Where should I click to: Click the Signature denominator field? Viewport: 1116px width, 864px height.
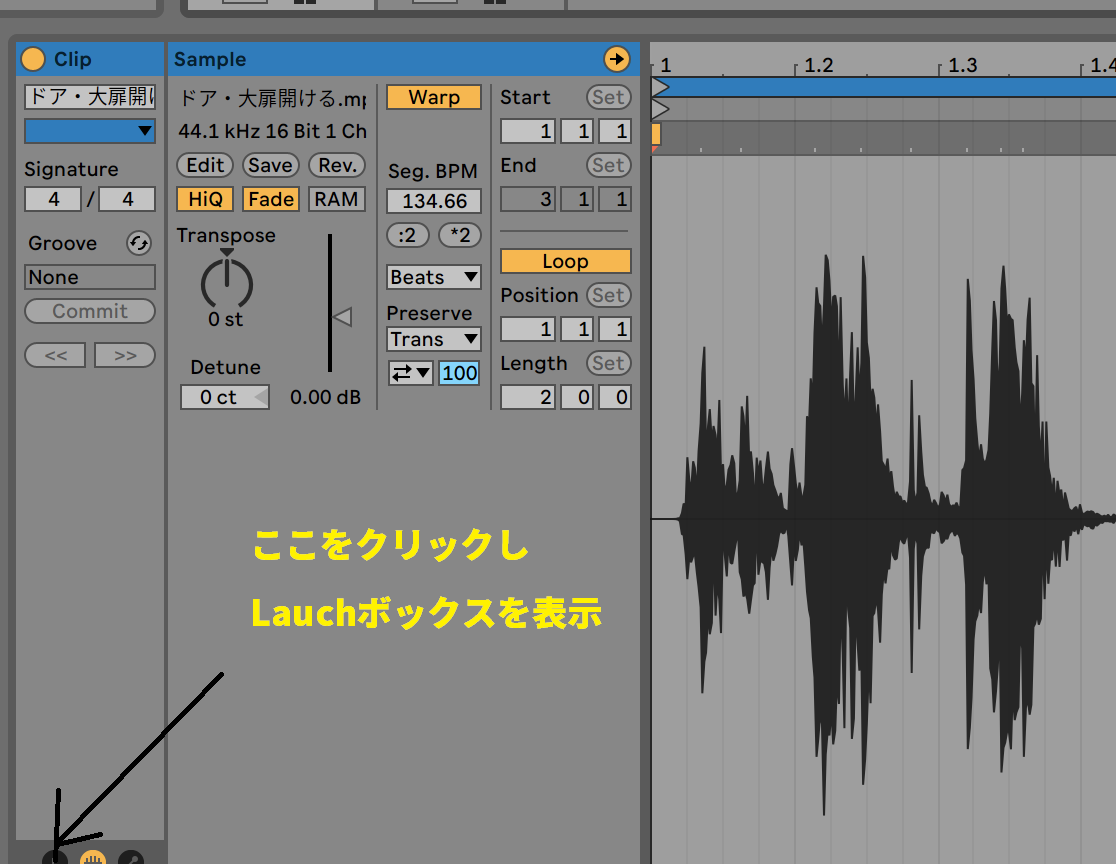point(127,199)
